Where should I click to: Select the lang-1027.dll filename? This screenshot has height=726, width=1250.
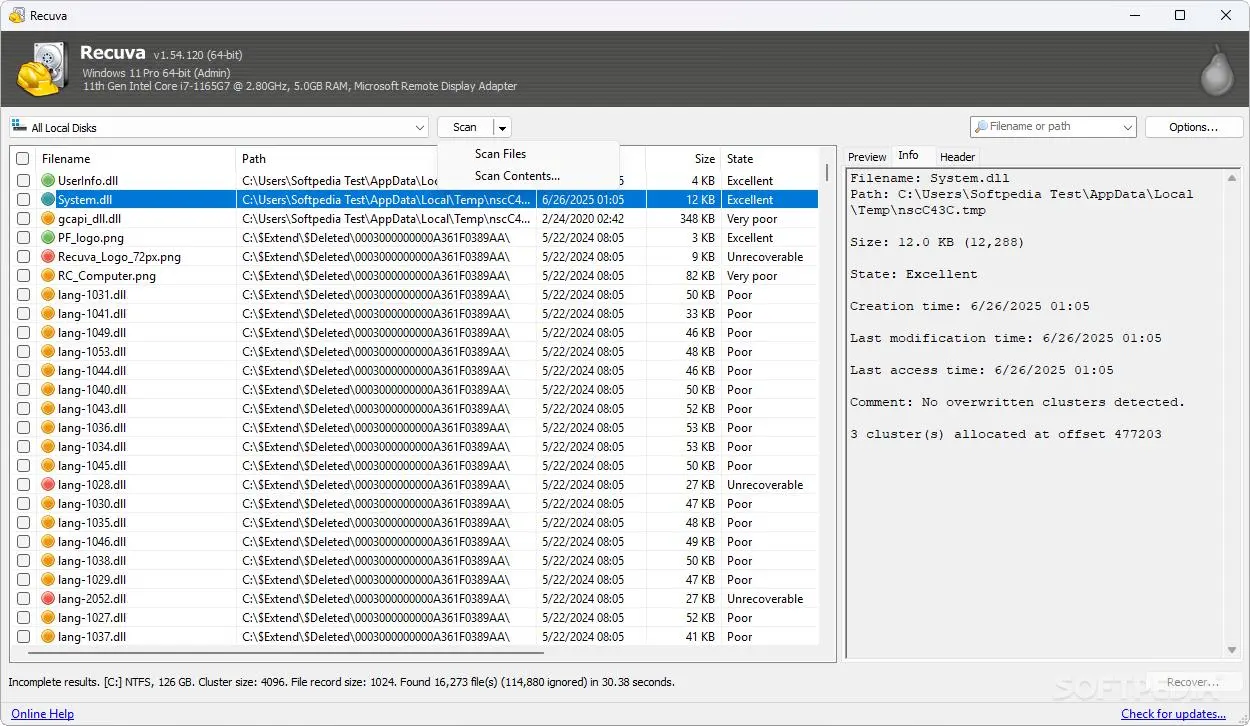point(92,618)
